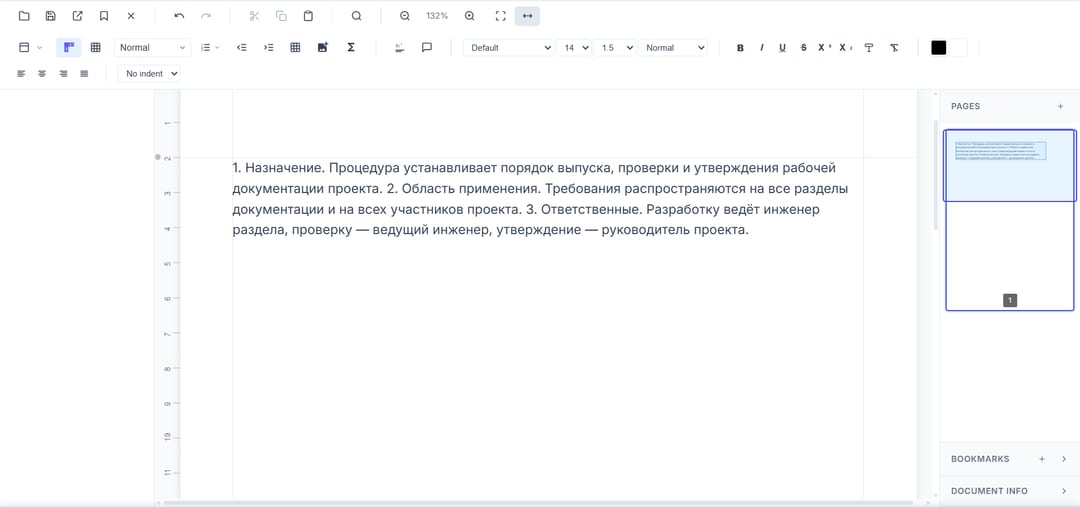Click the 132% zoom level value

437,16
